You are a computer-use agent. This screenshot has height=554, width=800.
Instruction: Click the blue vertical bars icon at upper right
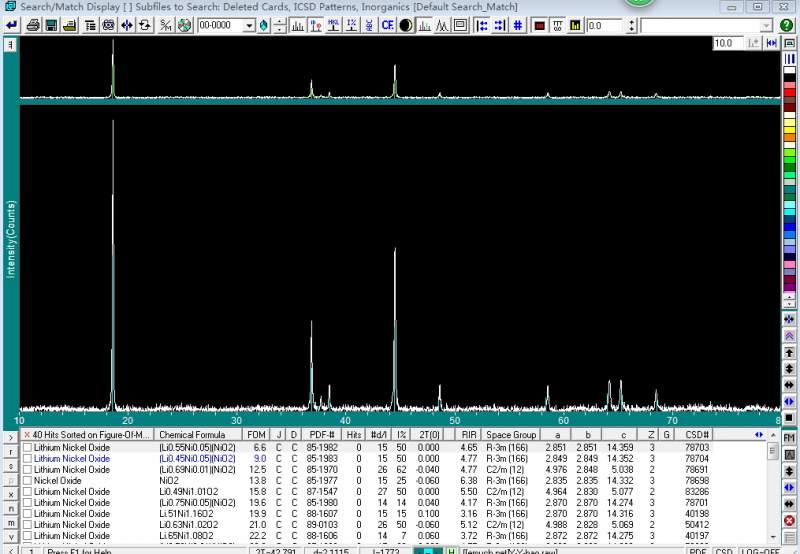789,59
